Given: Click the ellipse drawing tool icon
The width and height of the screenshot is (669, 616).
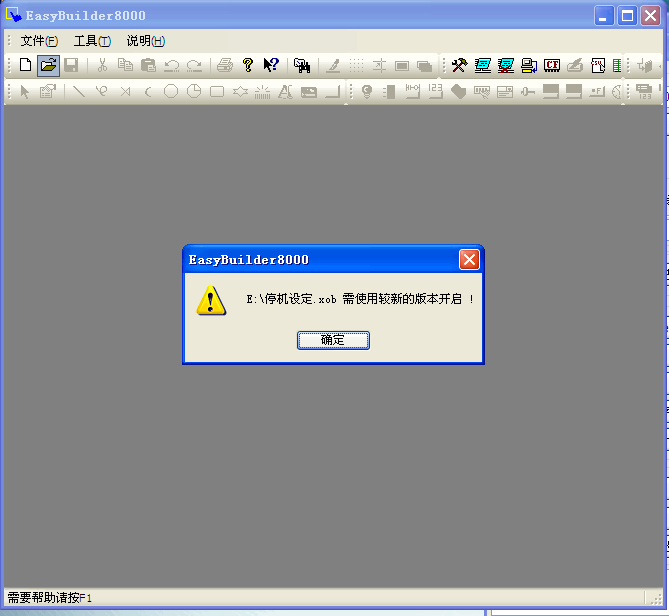Looking at the screenshot, I should click(x=171, y=92).
